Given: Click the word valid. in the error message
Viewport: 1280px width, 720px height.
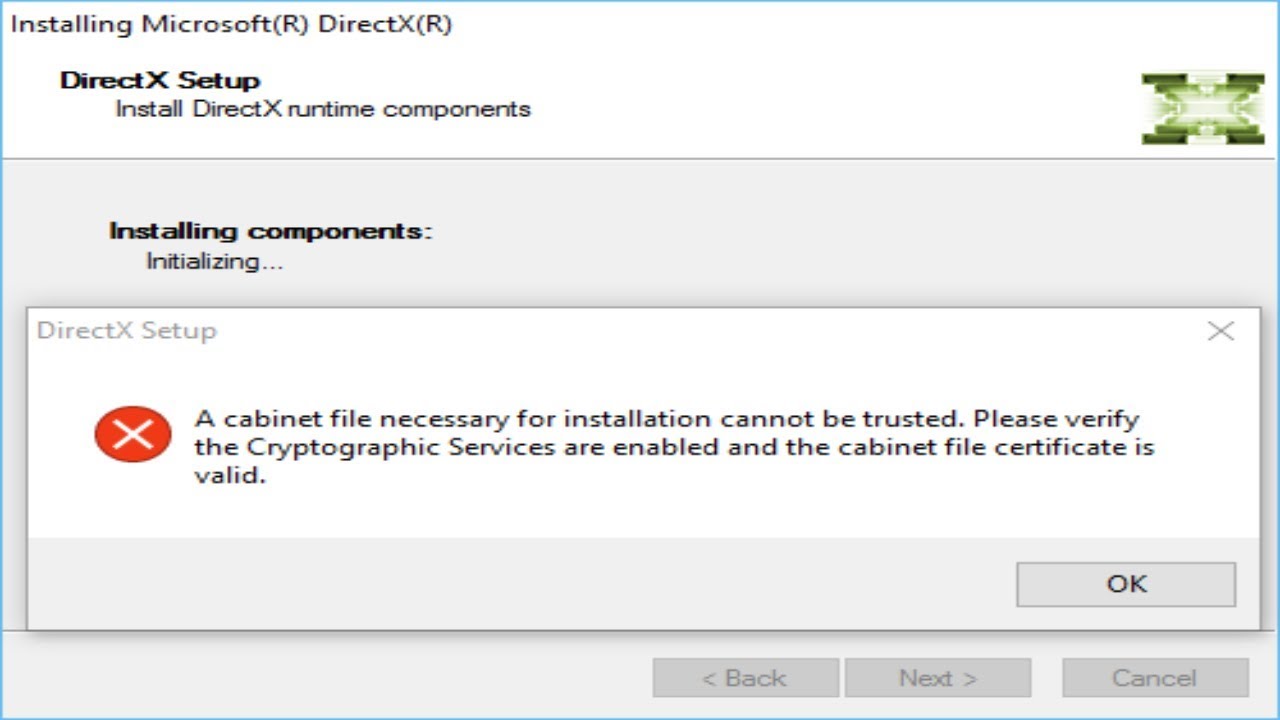Looking at the screenshot, I should pos(230,476).
